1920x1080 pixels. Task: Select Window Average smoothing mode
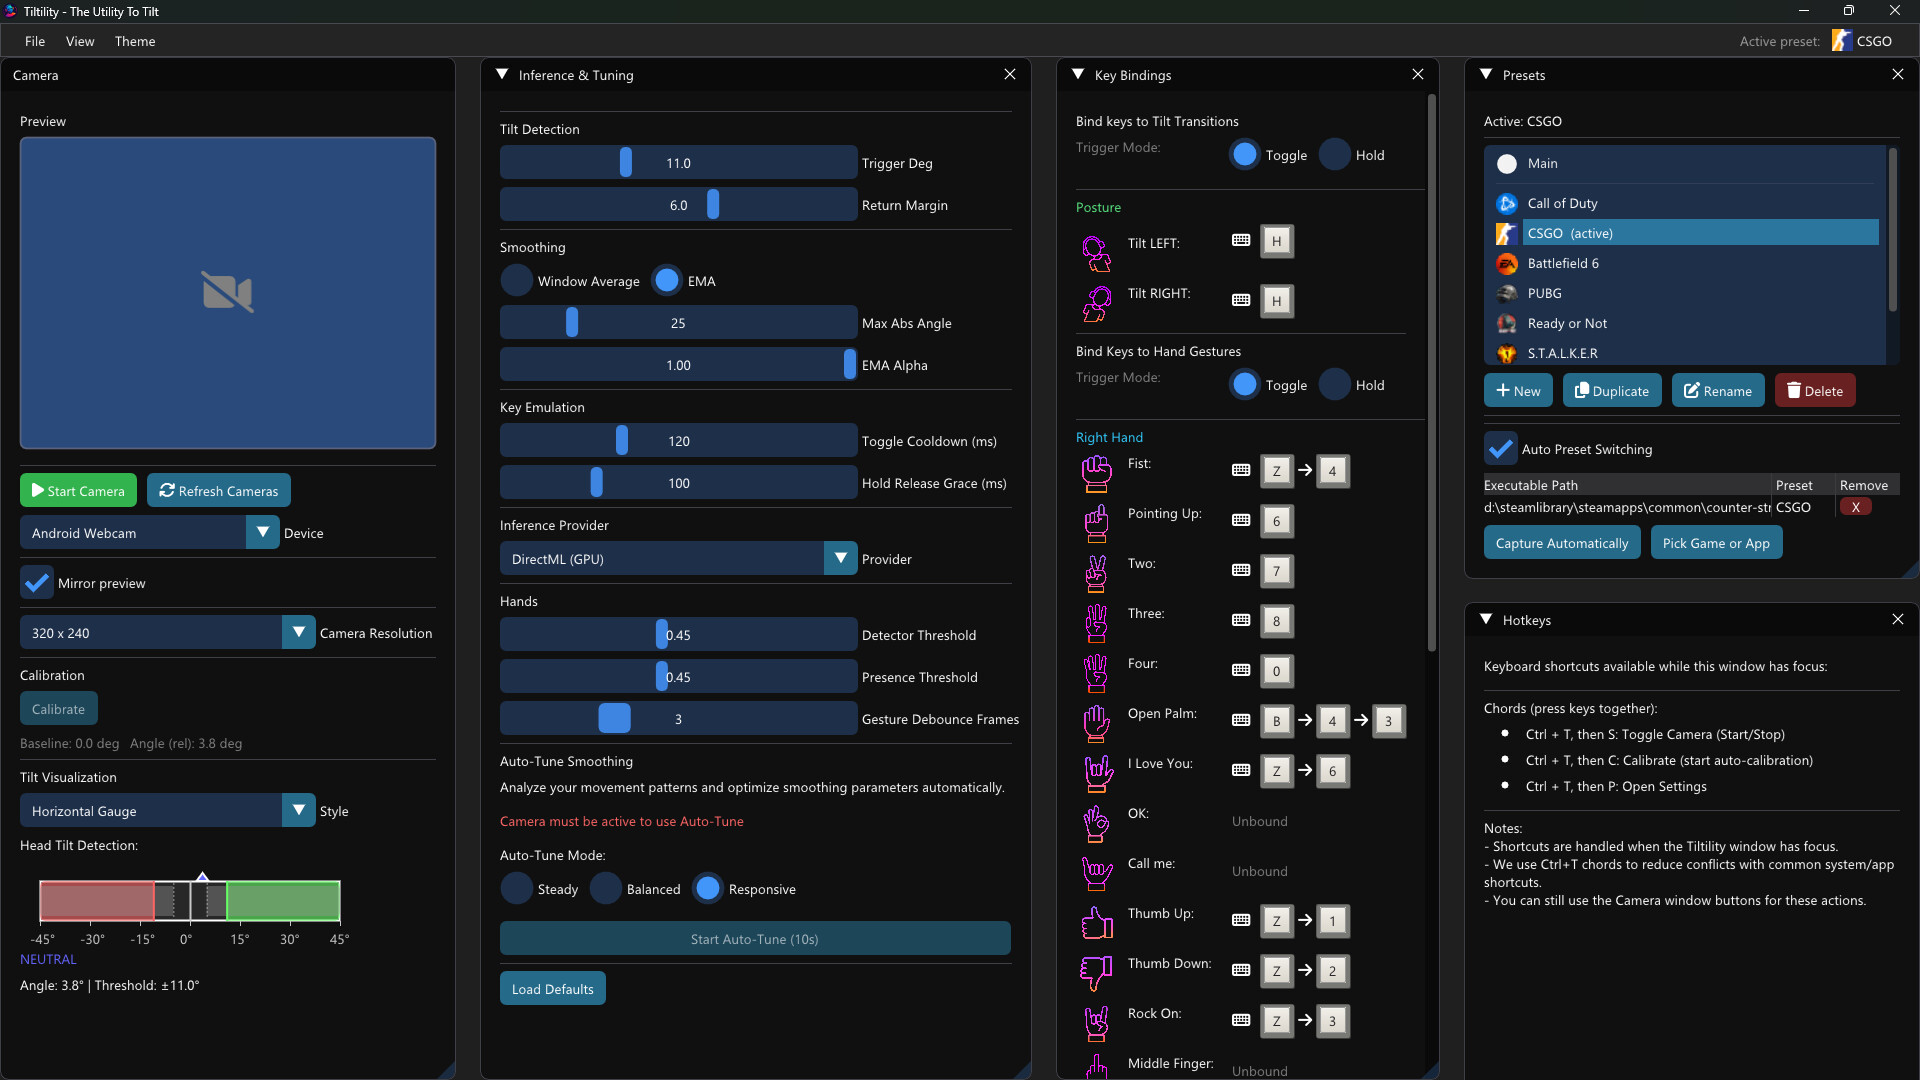pyautogui.click(x=516, y=280)
